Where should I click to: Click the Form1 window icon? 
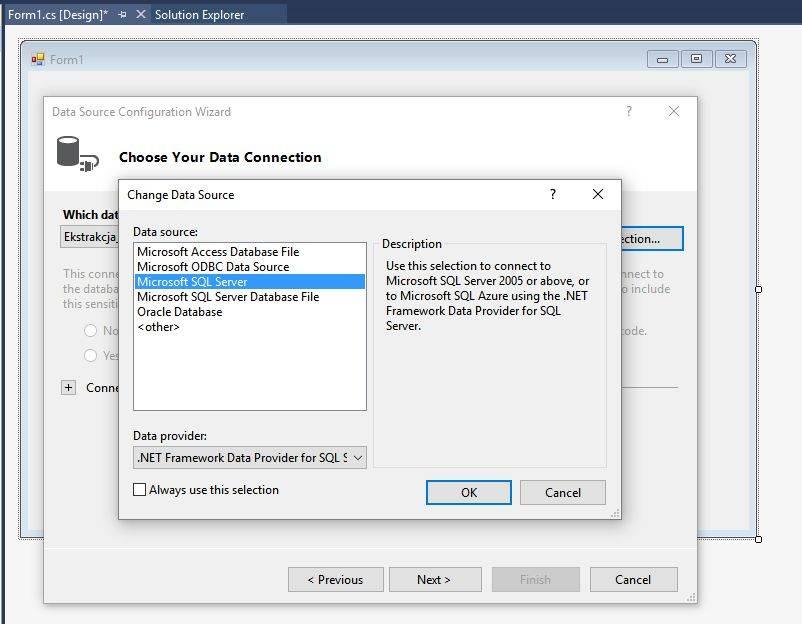(37, 60)
